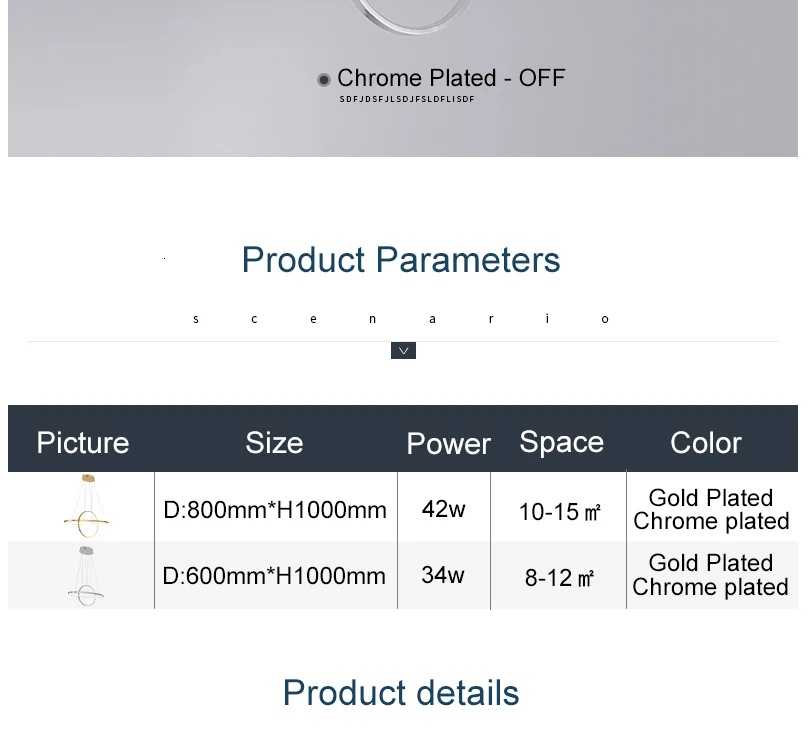Click the Color column header
This screenshot has width=808, height=745.
pos(705,442)
